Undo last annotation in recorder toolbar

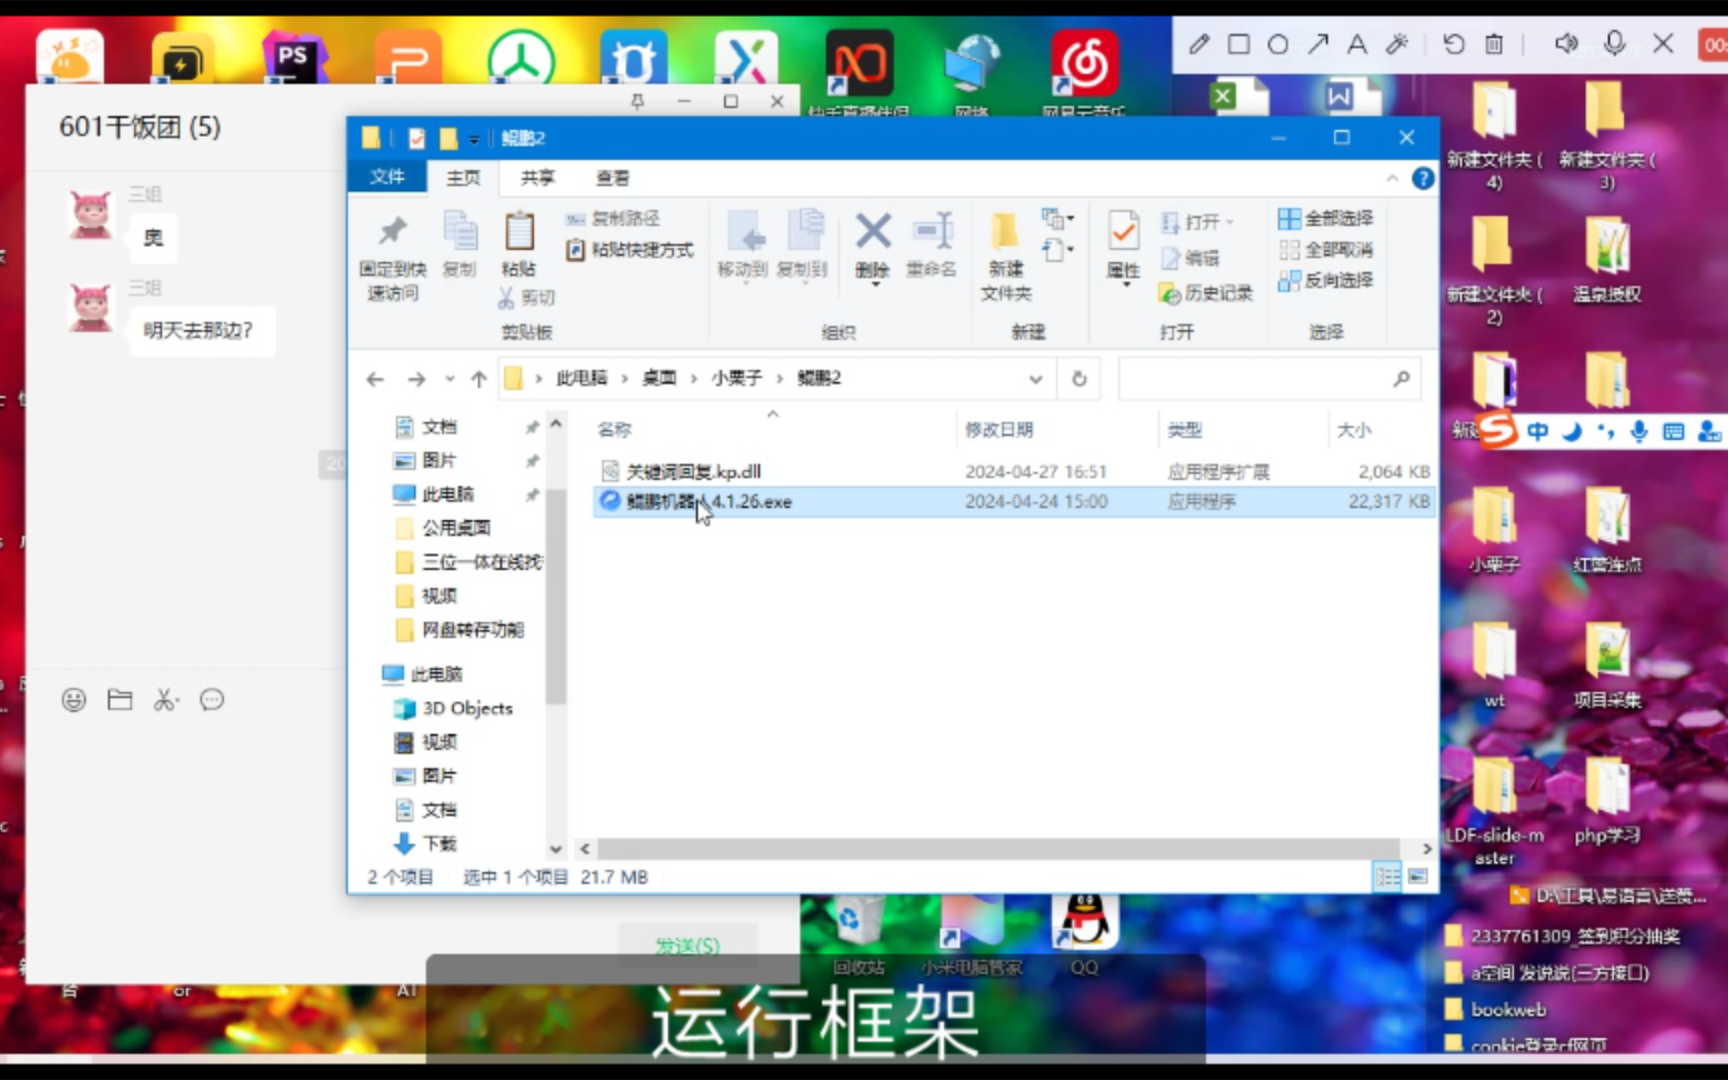coord(1454,44)
